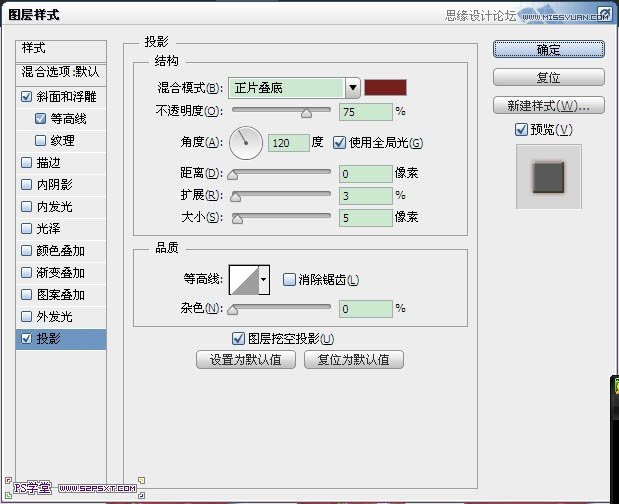This screenshot has height=504, width=619.
Task: Select the 样式 header in list
Action: (61, 51)
